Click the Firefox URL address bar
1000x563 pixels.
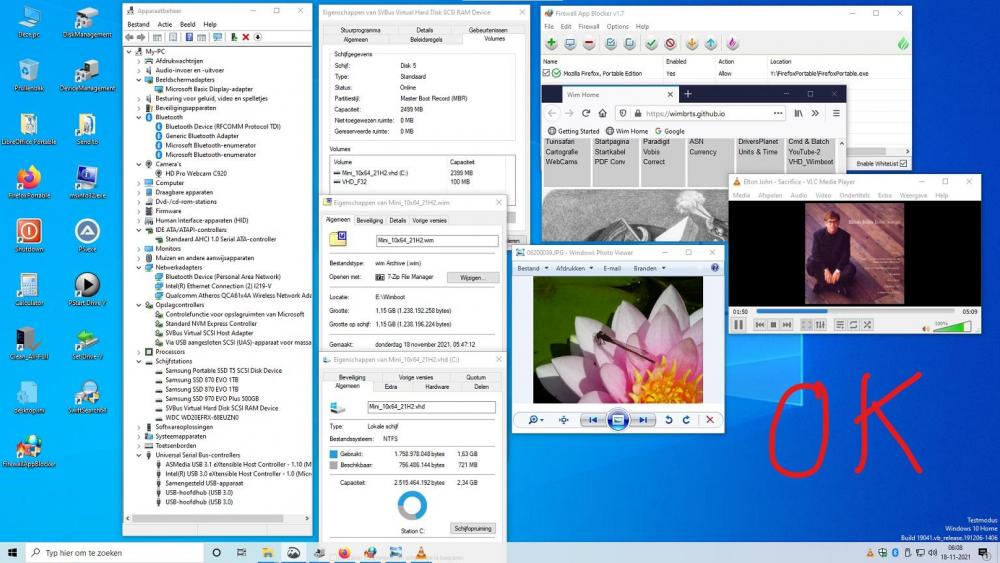[x=702, y=113]
